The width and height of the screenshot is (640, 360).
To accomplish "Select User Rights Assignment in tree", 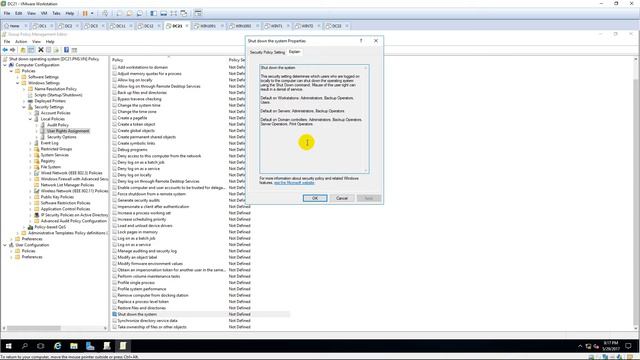I will point(68,131).
